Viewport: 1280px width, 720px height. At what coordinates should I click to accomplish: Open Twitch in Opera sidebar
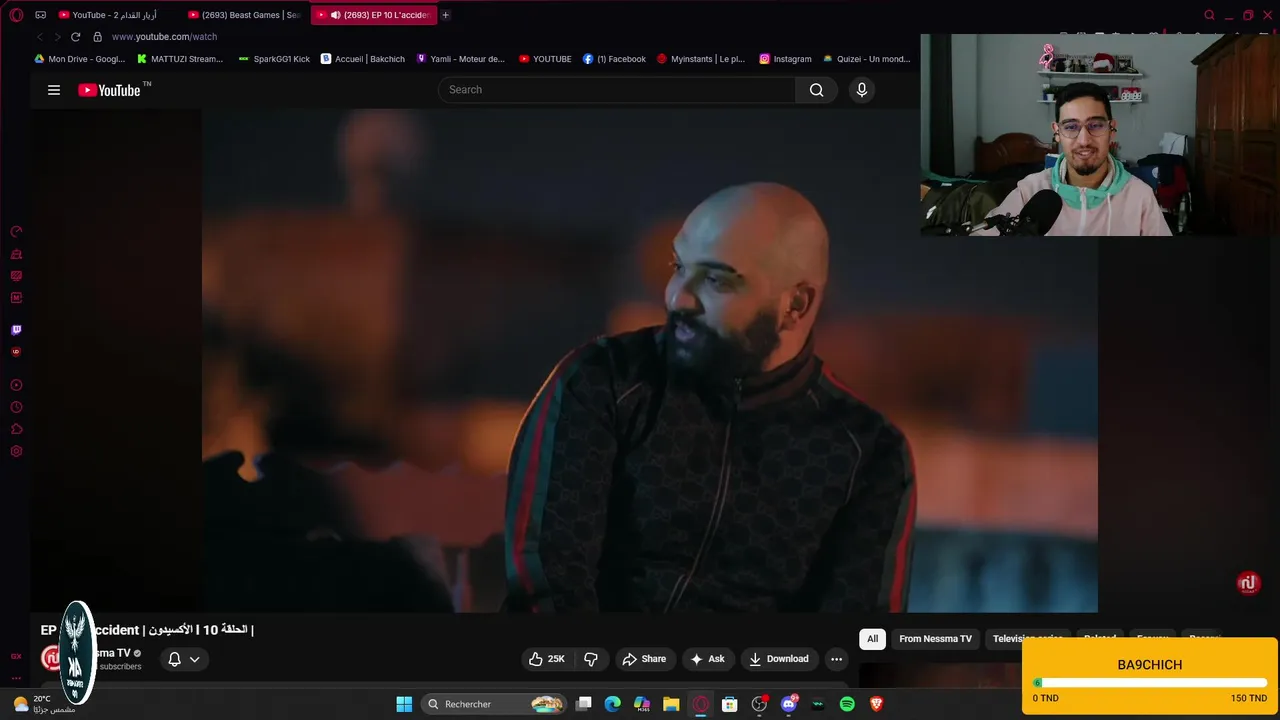click(x=16, y=330)
